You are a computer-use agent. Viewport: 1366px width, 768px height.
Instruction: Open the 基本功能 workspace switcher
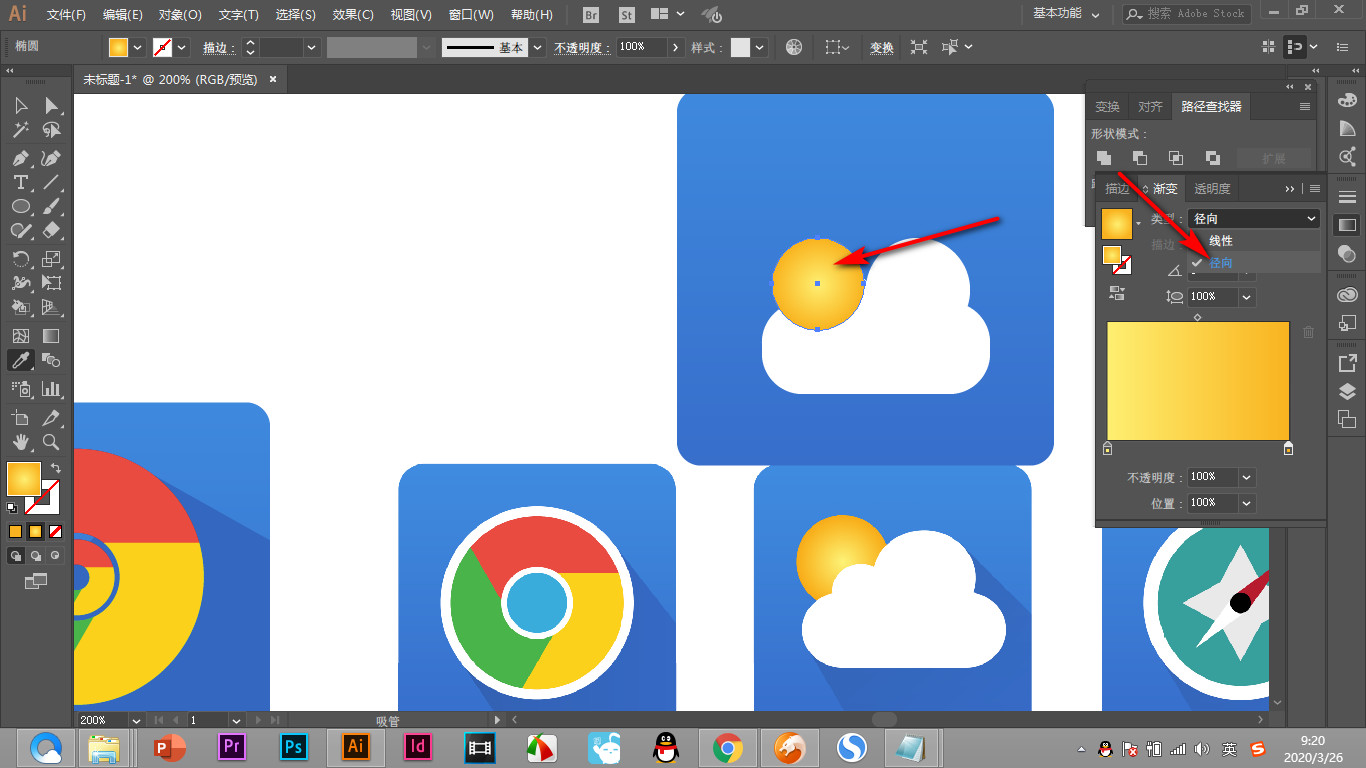(1066, 14)
